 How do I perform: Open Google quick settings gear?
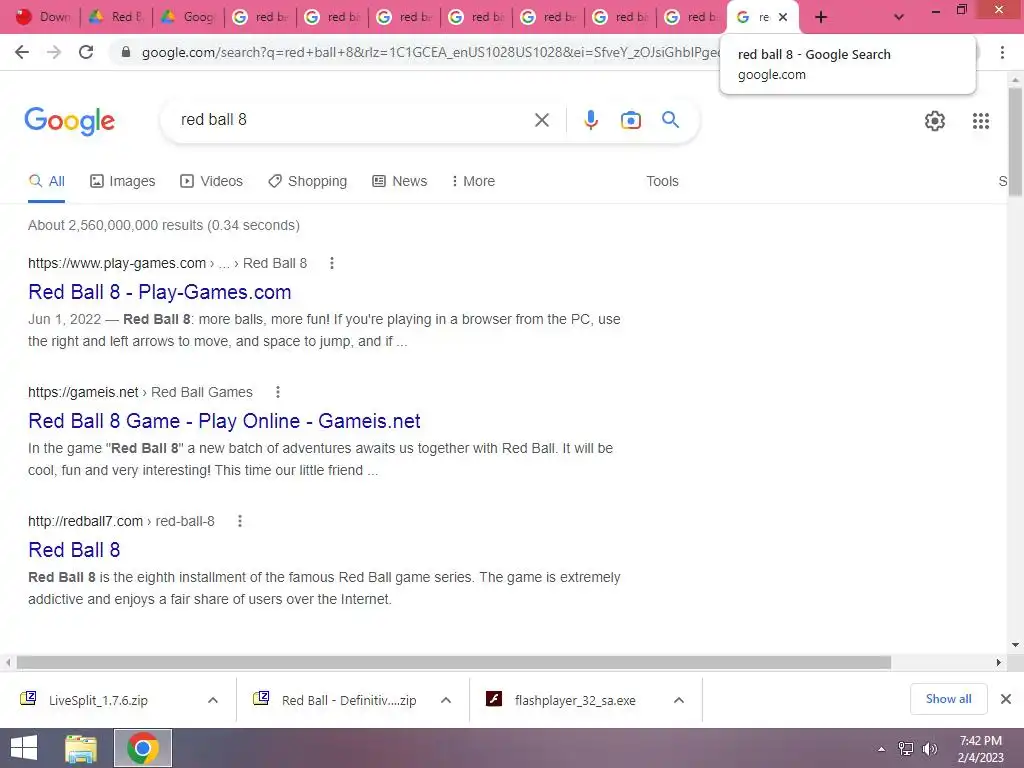935,121
